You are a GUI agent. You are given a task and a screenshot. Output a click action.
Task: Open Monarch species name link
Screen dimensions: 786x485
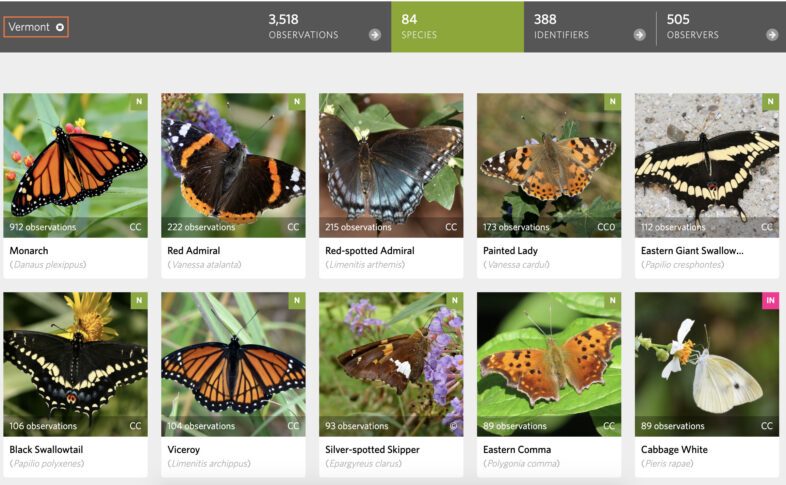(29, 251)
